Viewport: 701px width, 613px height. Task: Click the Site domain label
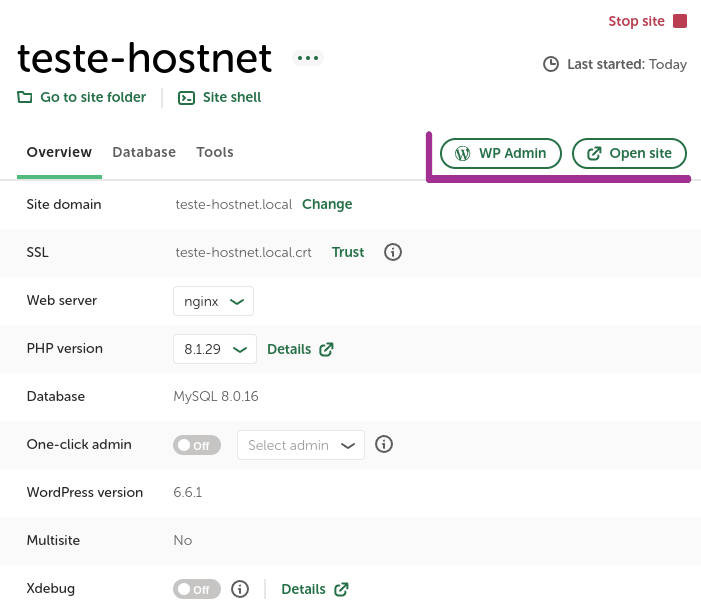coord(64,204)
